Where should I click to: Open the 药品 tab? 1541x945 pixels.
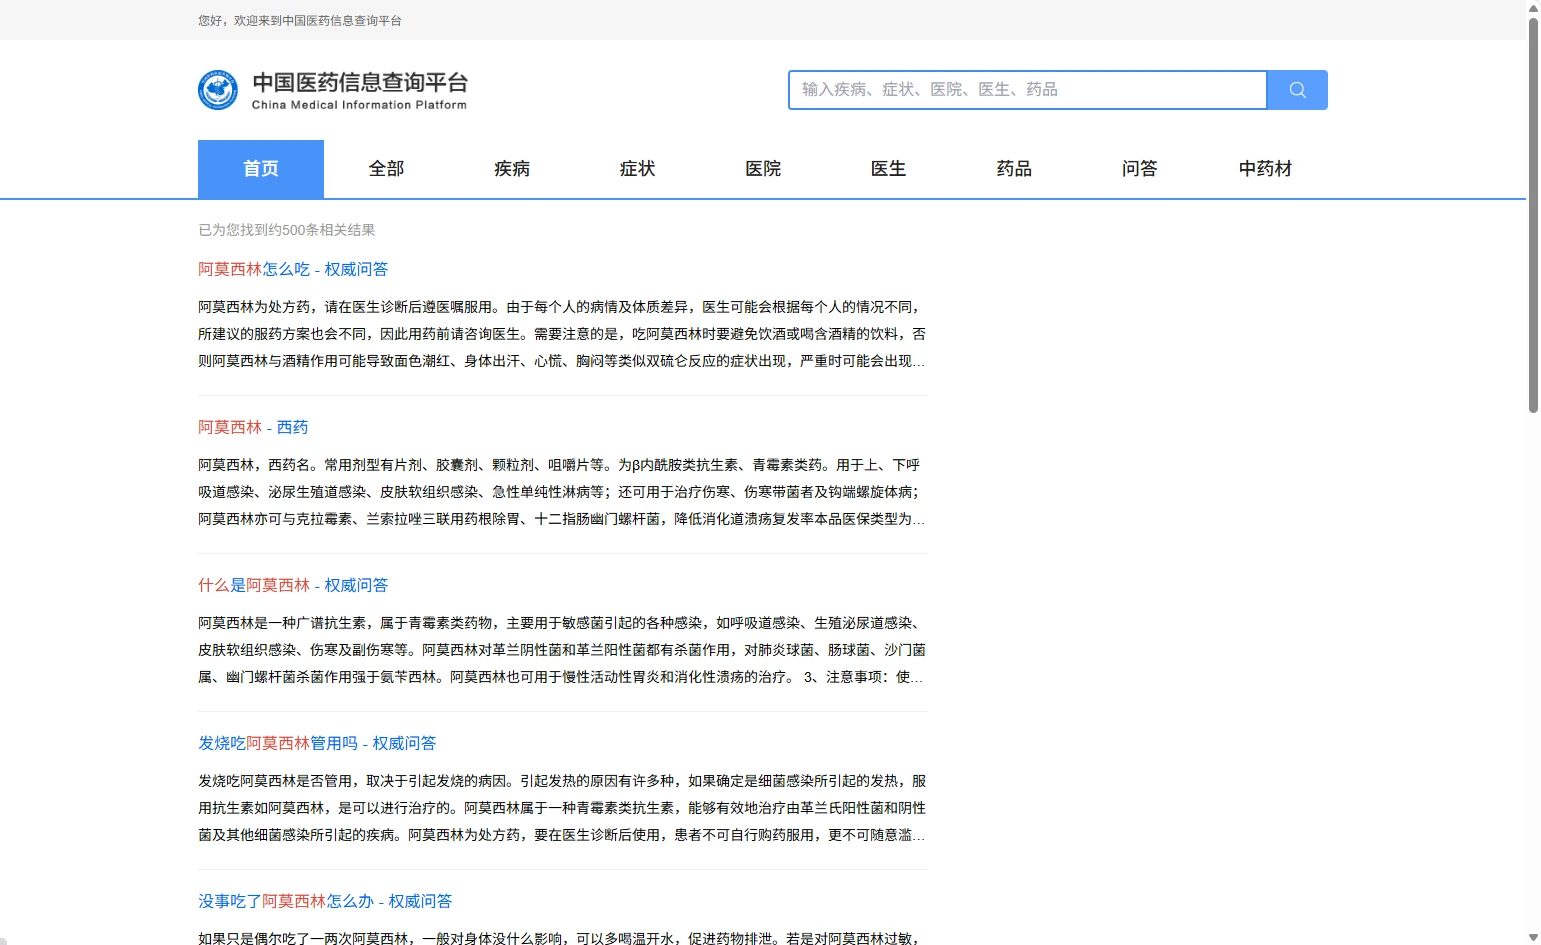pos(1014,169)
